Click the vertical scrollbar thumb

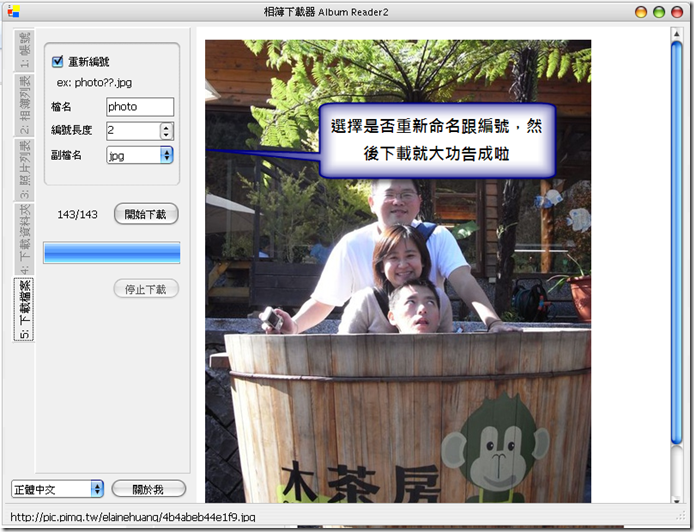coord(676,243)
